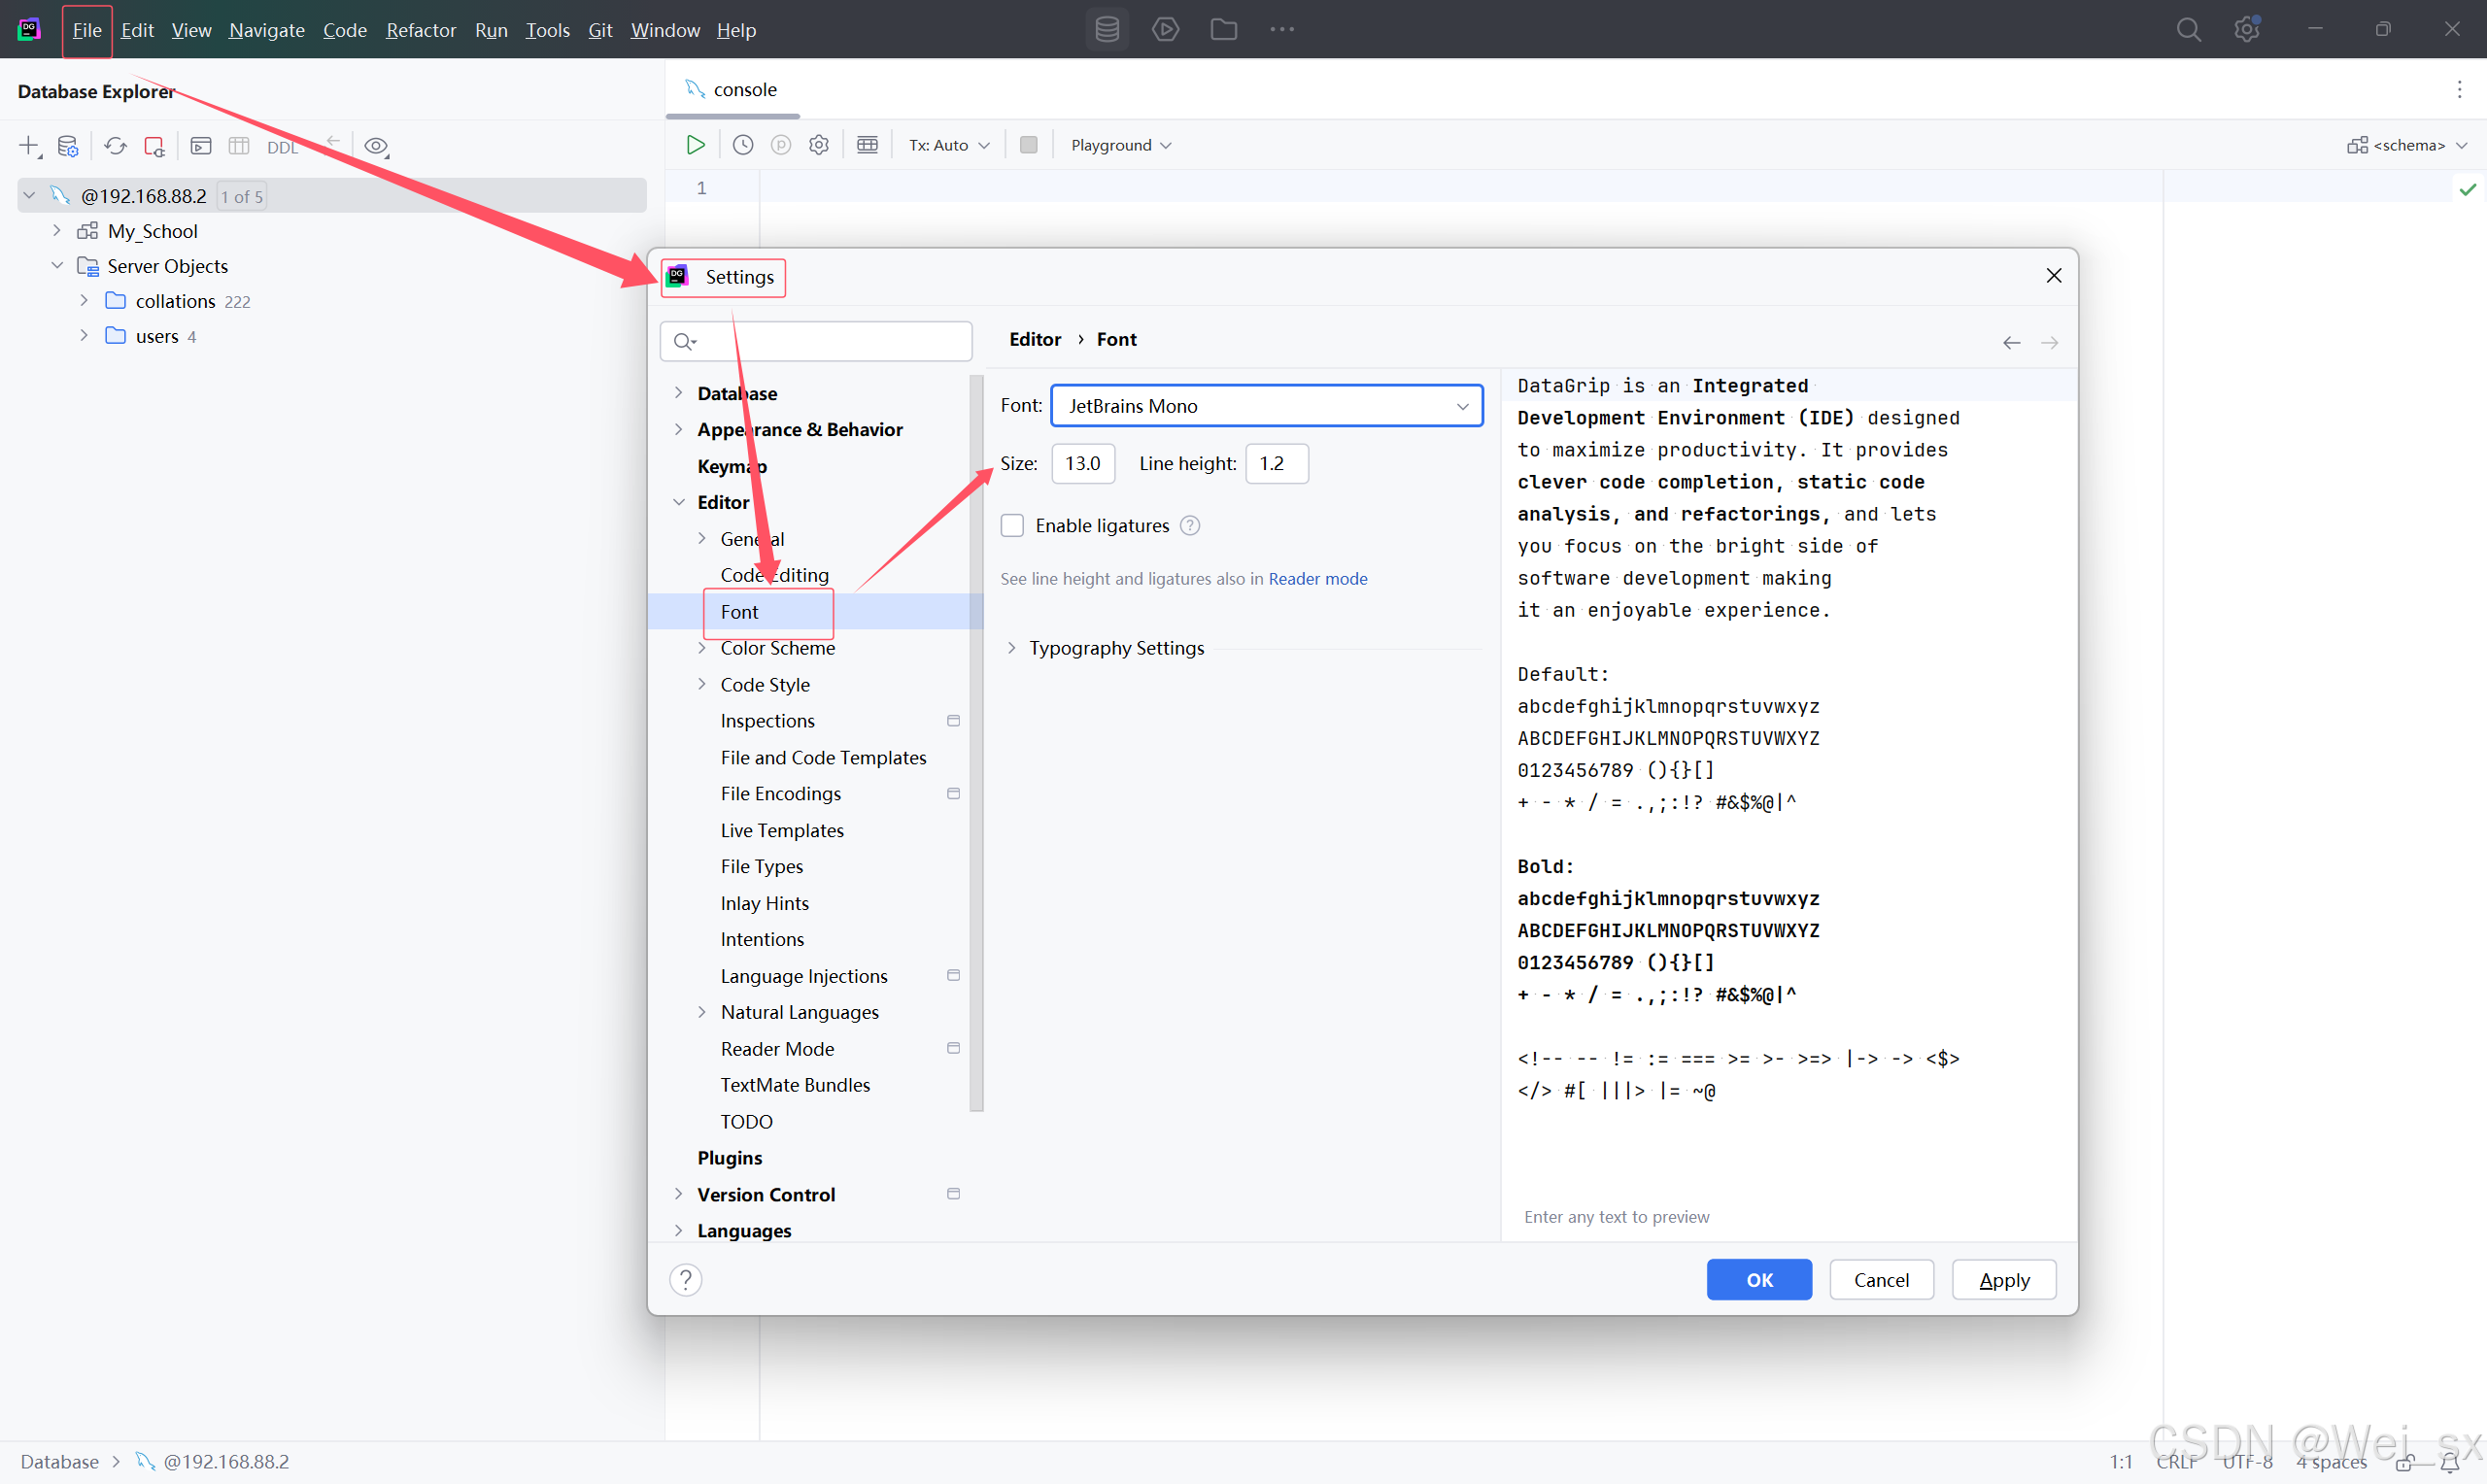Viewport: 2487px width, 1484px height.
Task: Open view options with the eye icon
Action: coord(376,146)
